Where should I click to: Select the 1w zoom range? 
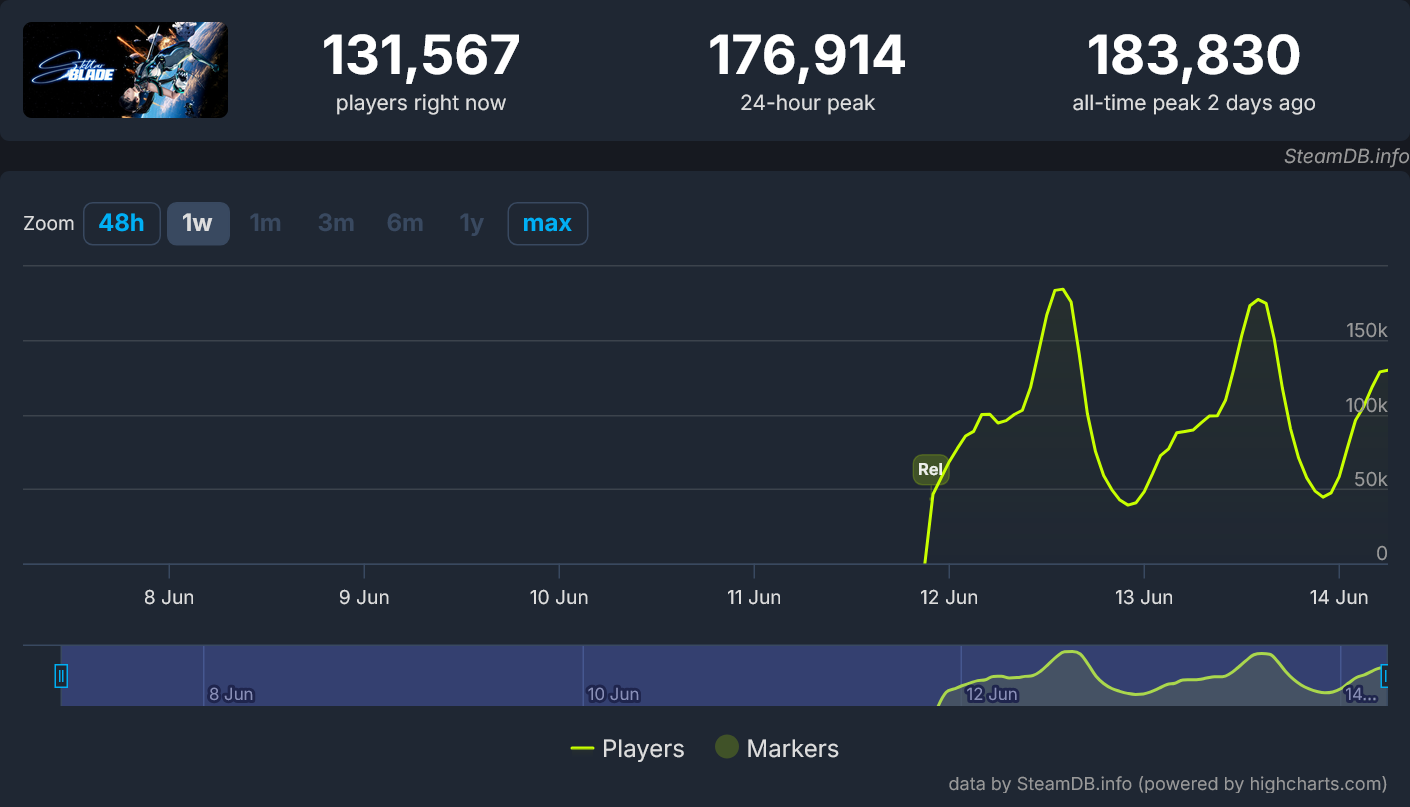(198, 223)
